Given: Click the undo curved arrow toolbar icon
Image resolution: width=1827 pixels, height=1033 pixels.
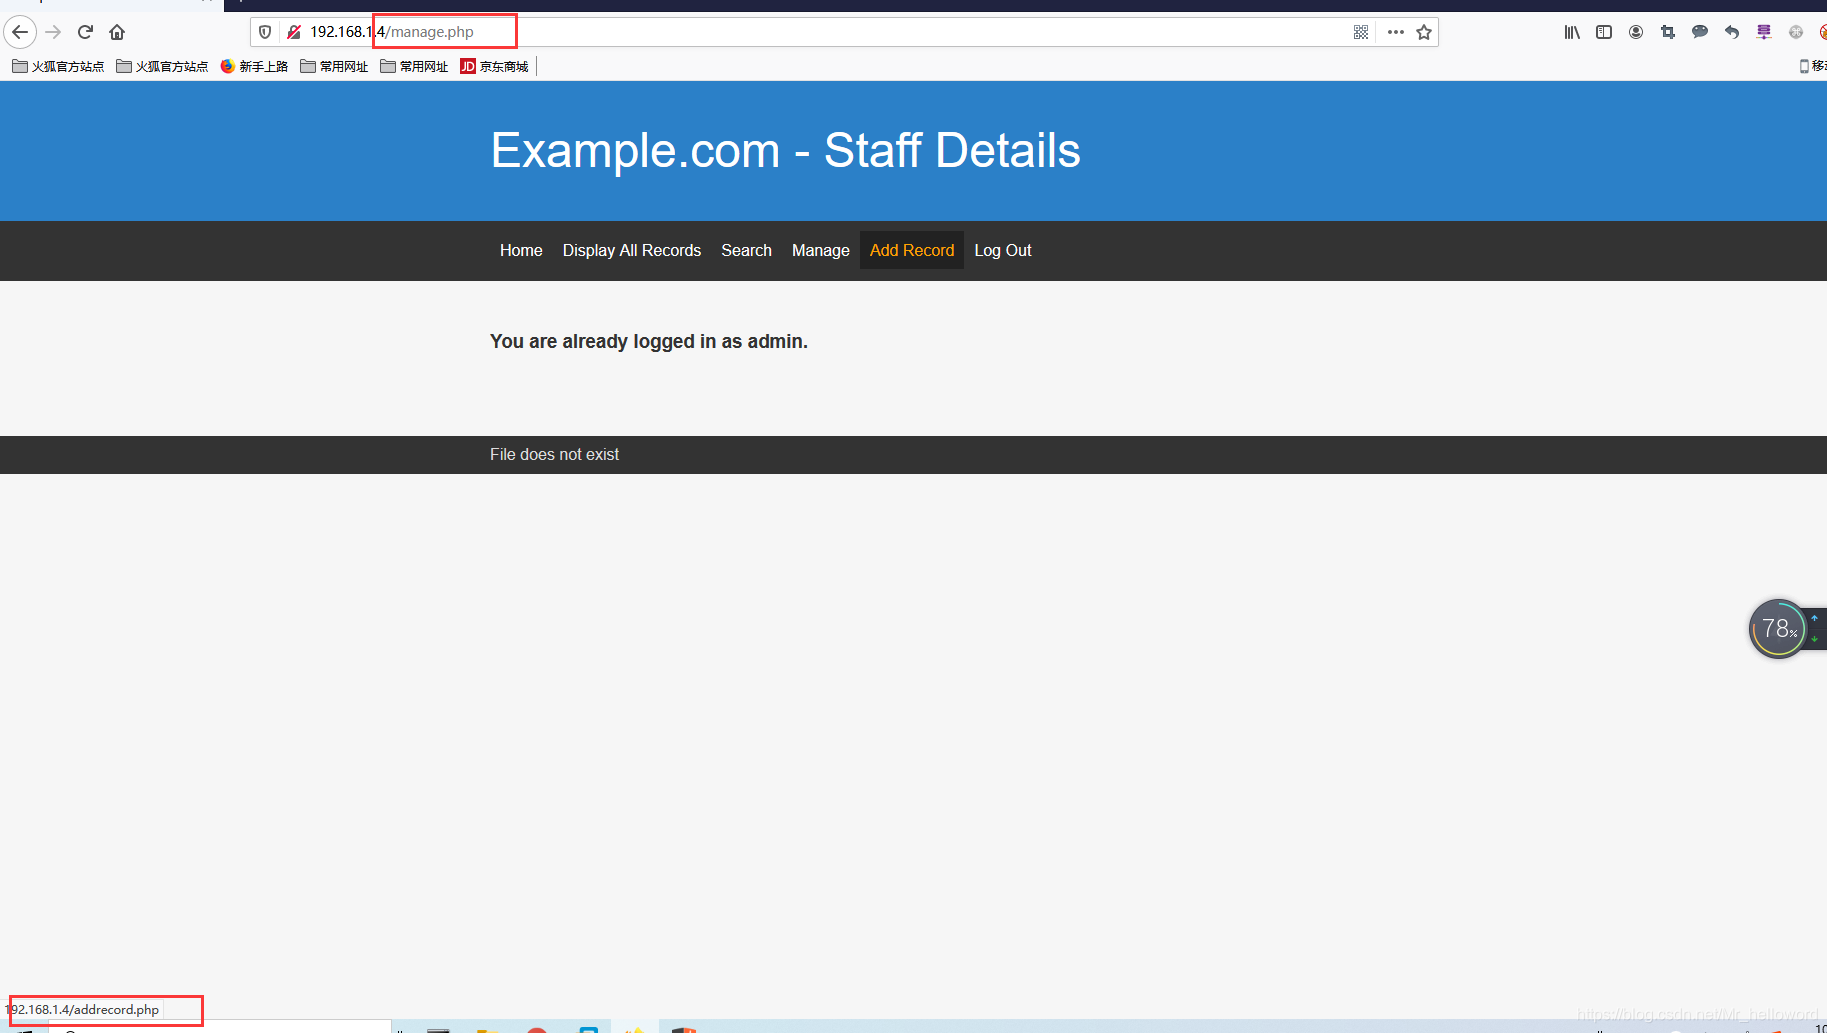Looking at the screenshot, I should coord(1732,32).
